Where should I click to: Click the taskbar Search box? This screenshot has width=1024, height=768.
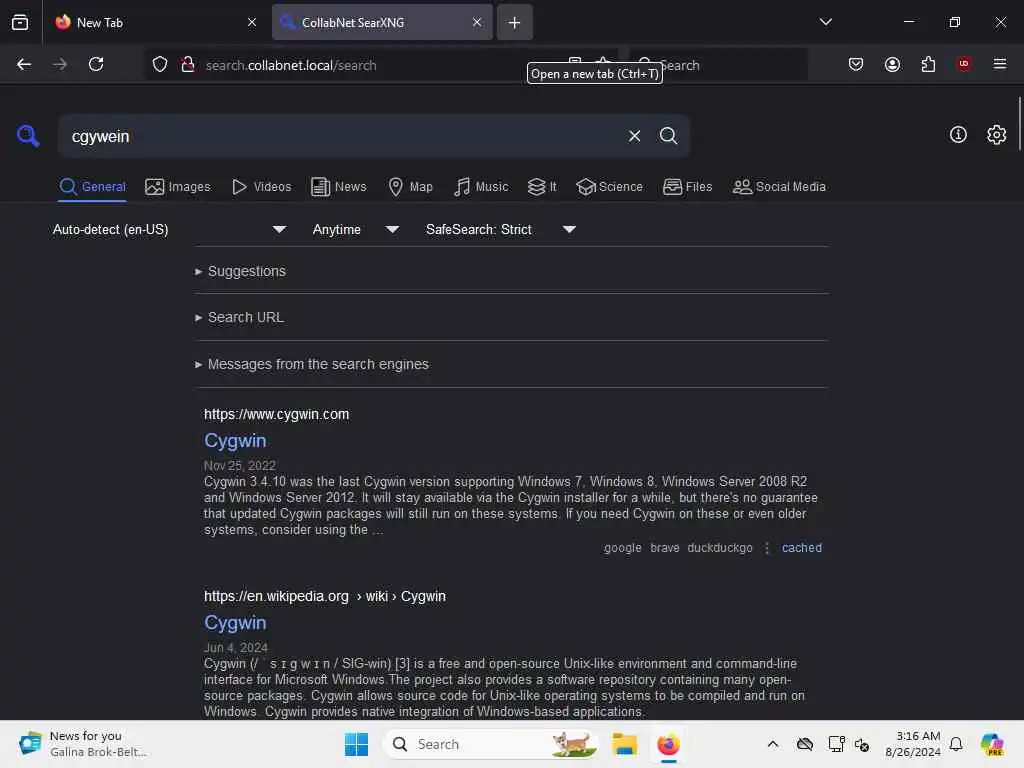tap(490, 744)
